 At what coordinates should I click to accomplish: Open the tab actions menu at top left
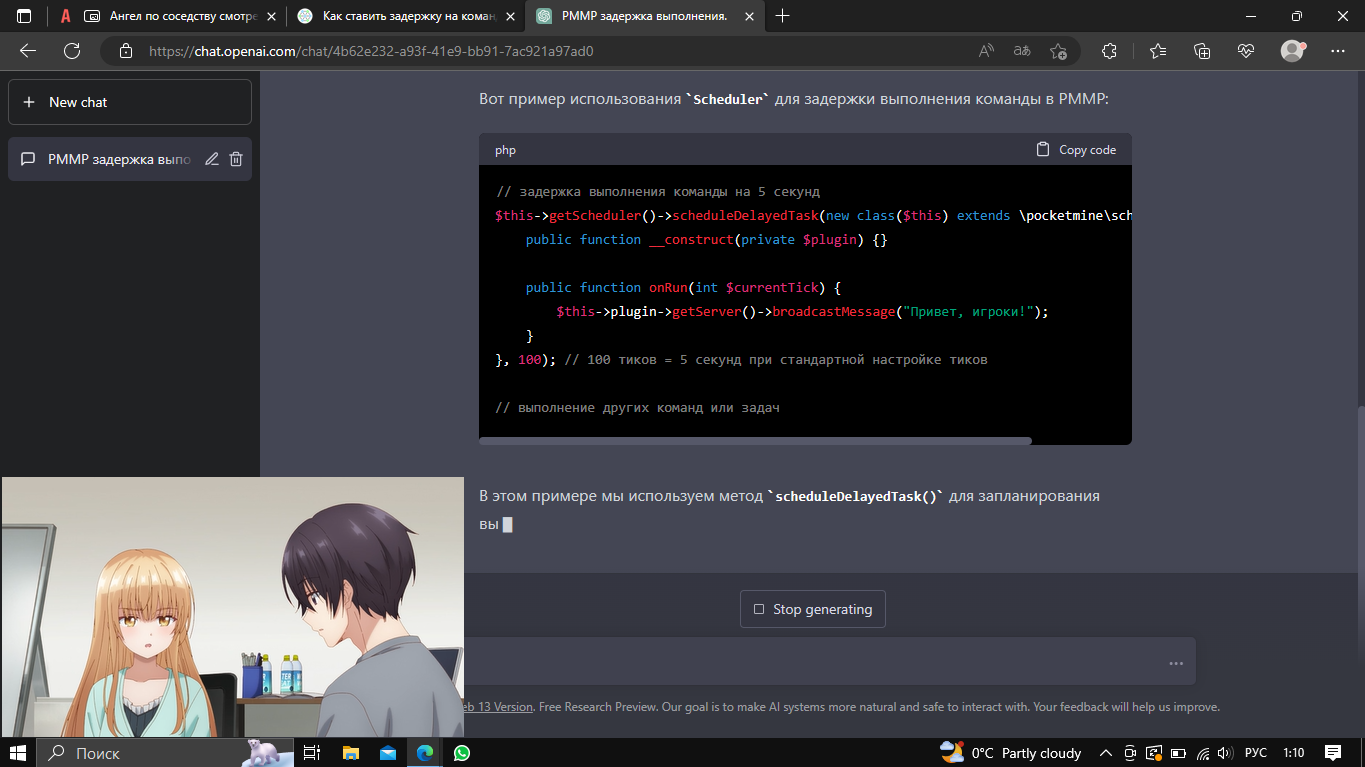[x=24, y=16]
